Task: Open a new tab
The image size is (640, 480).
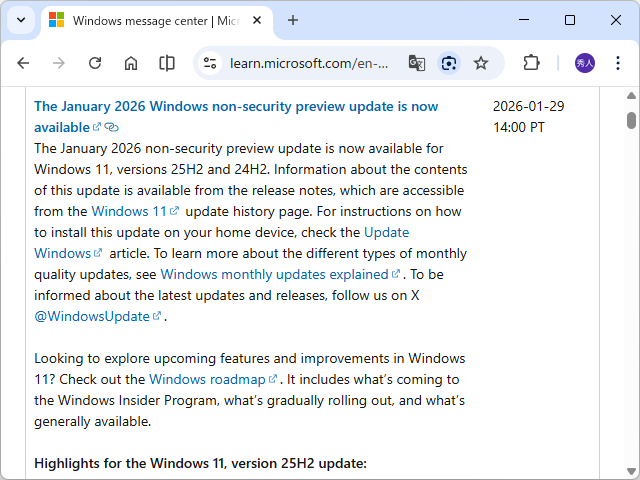Action: [x=293, y=20]
